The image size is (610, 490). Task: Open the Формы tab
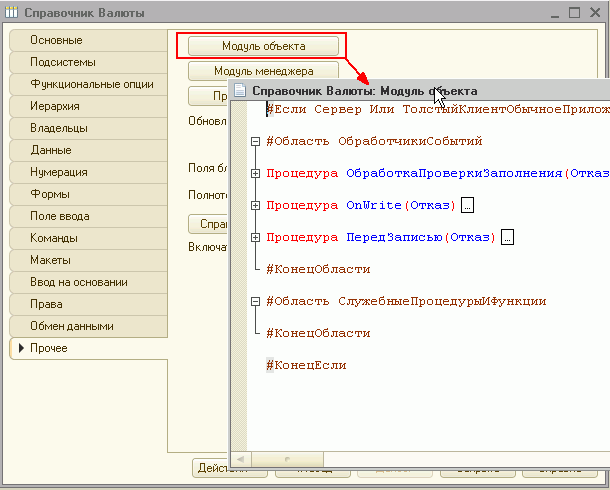[x=89, y=194]
